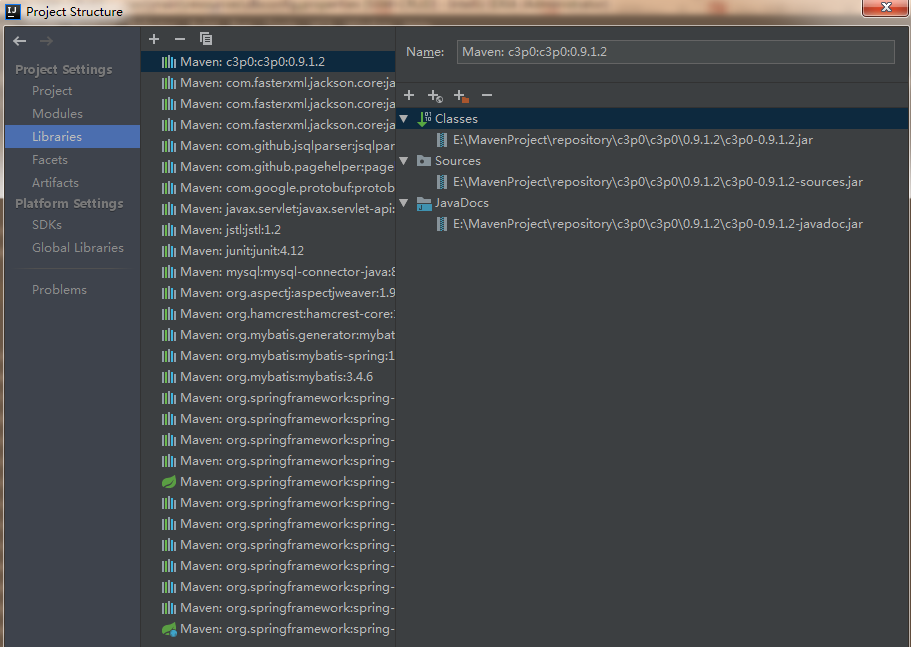Open Global Libraries settings

78,248
